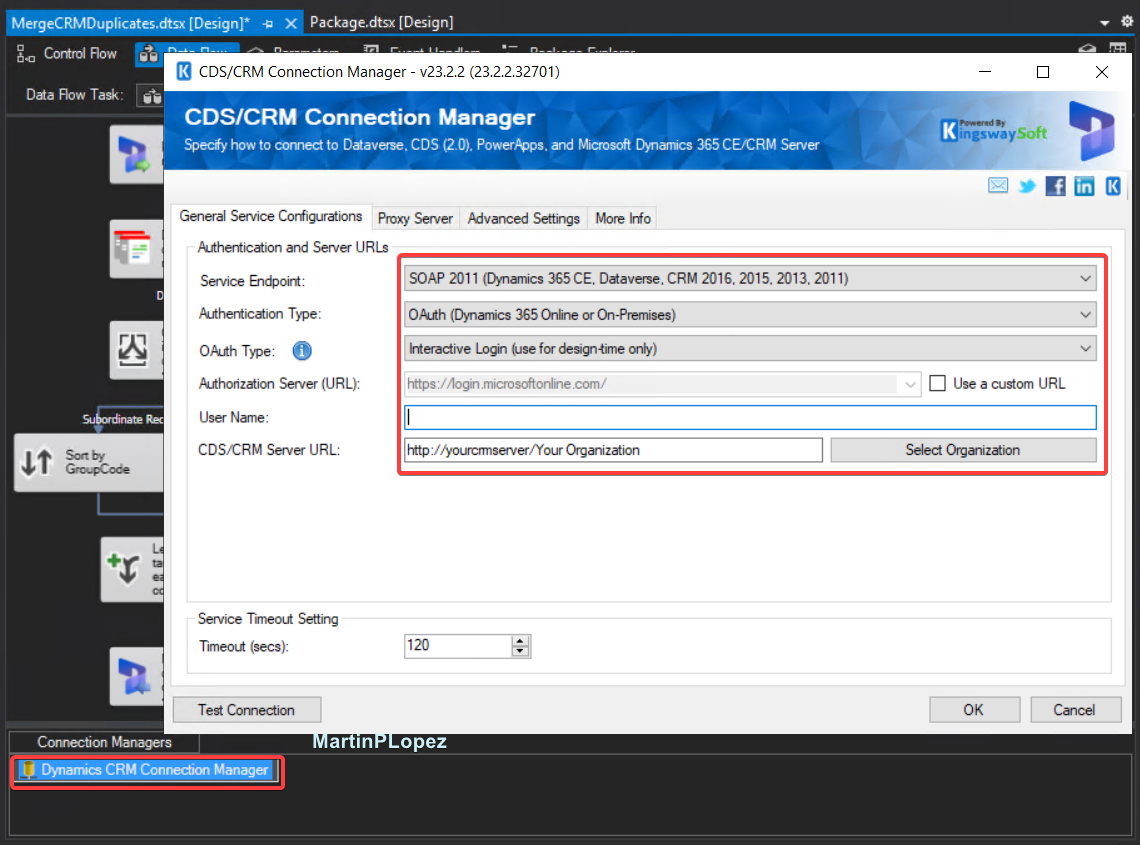Screen dimensions: 1140x845
Task: Click the KingswaySoft K icon beside LinkedIn
Action: pyautogui.click(x=1112, y=186)
